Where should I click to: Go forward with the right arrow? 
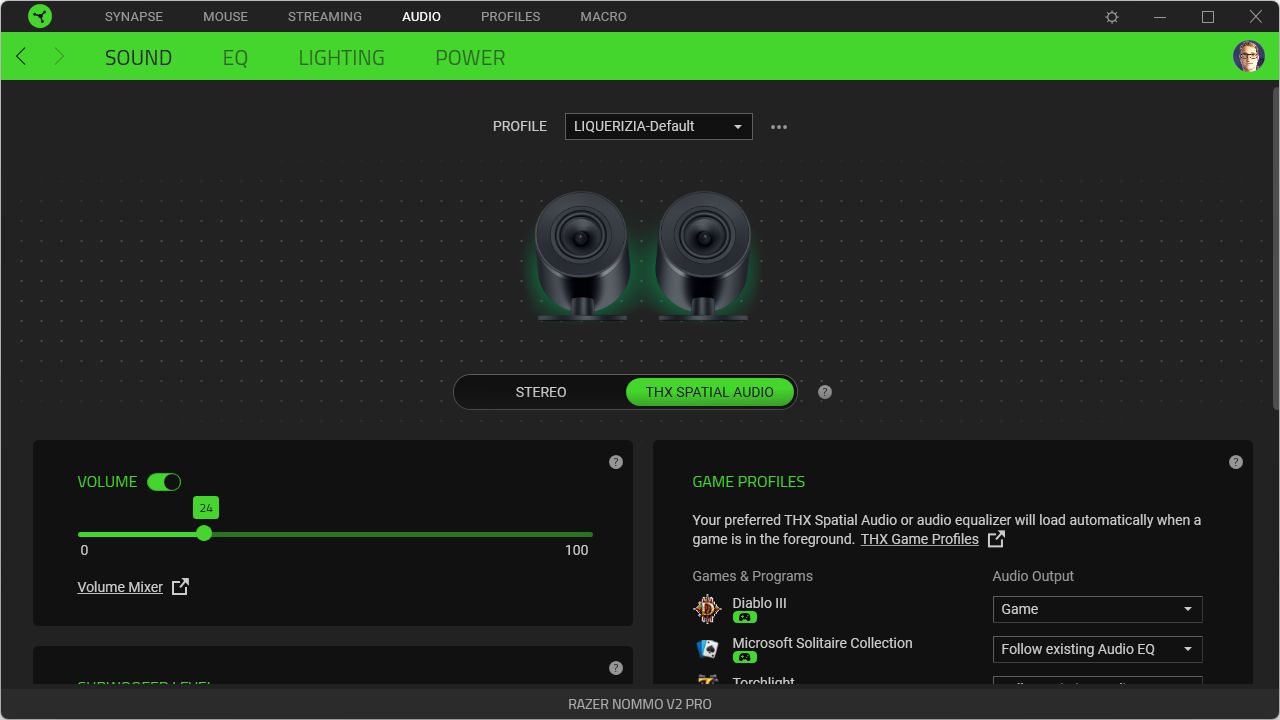click(59, 57)
